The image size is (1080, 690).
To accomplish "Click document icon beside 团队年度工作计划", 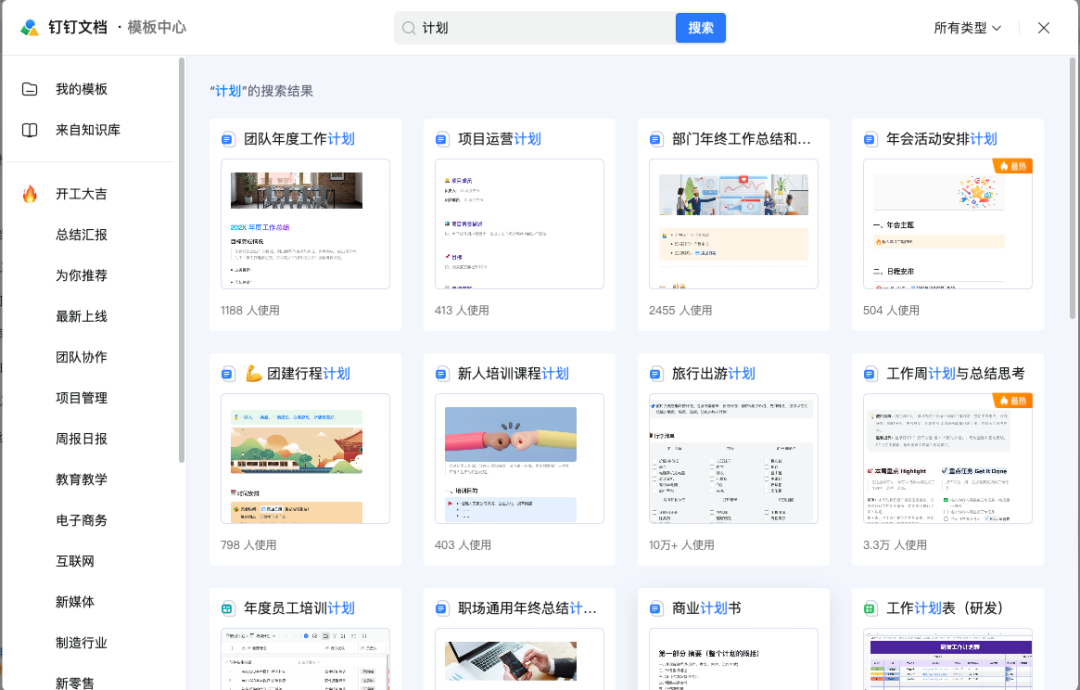I will 228,139.
